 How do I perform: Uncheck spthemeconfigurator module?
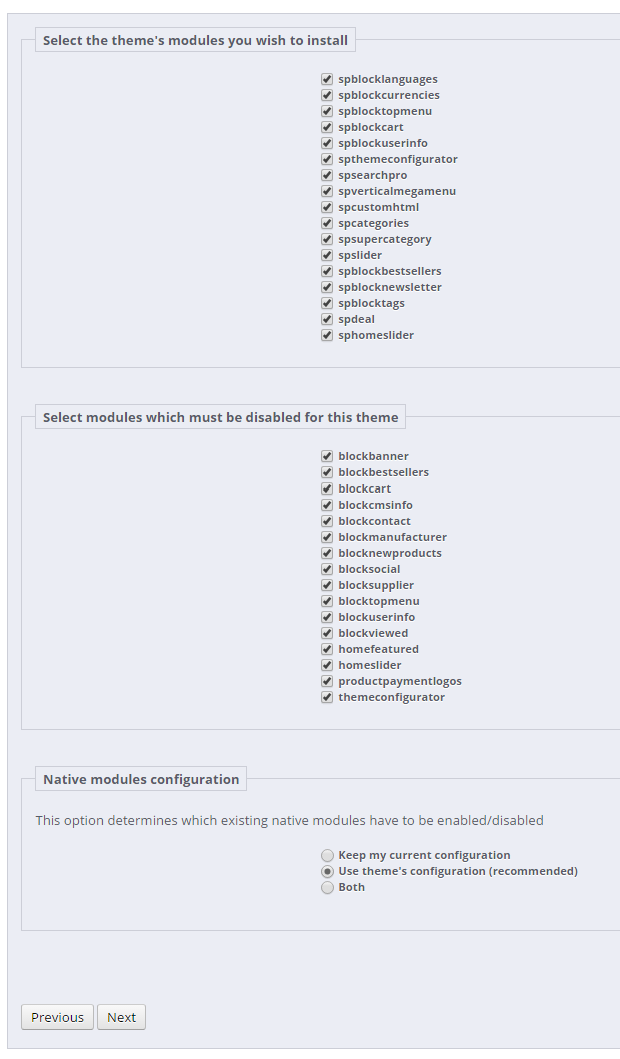(327, 159)
